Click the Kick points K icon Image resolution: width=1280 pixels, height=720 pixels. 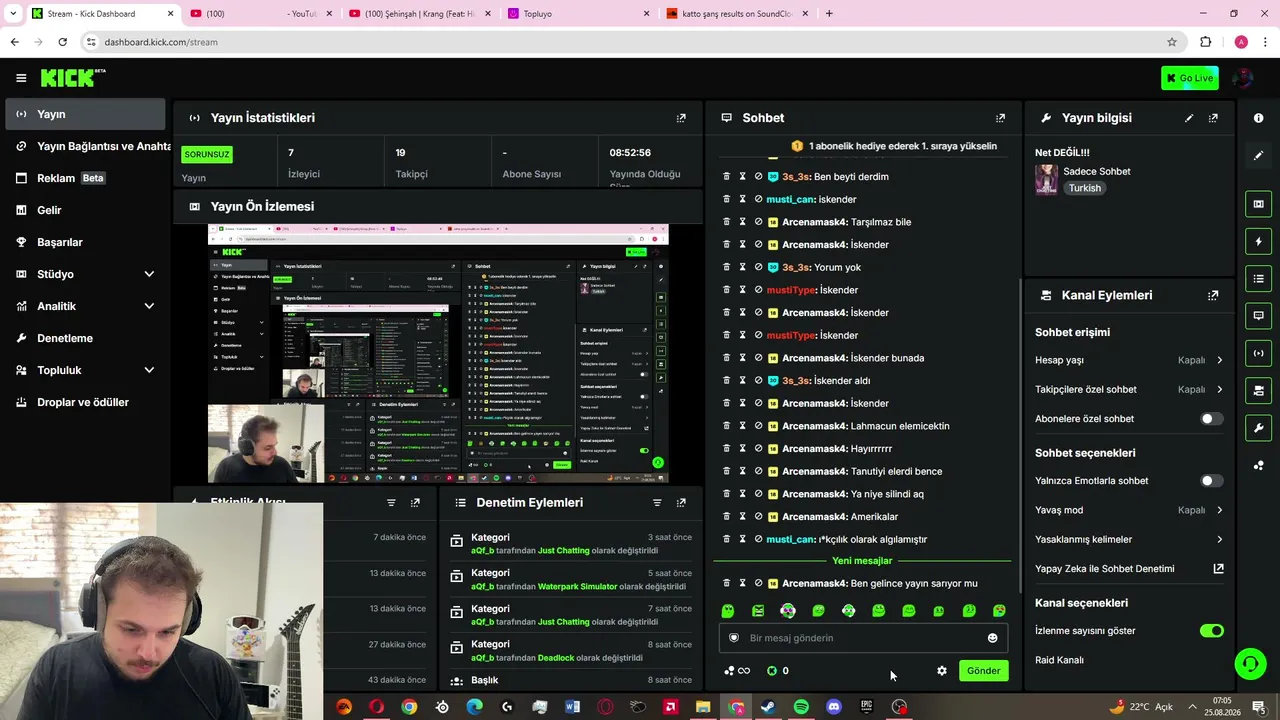771,671
